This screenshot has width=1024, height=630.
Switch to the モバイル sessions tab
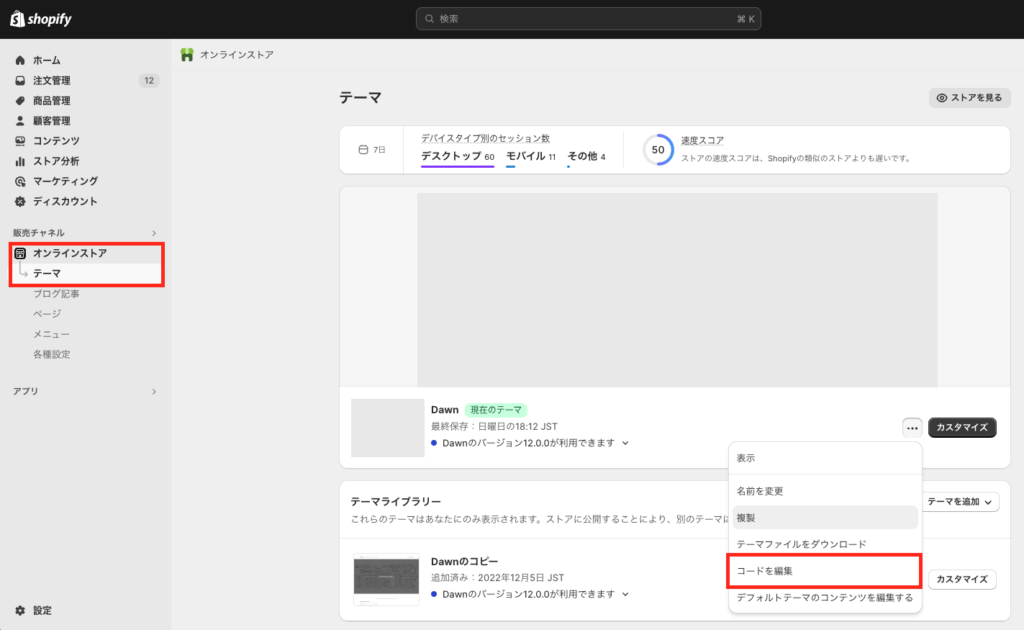point(531,157)
